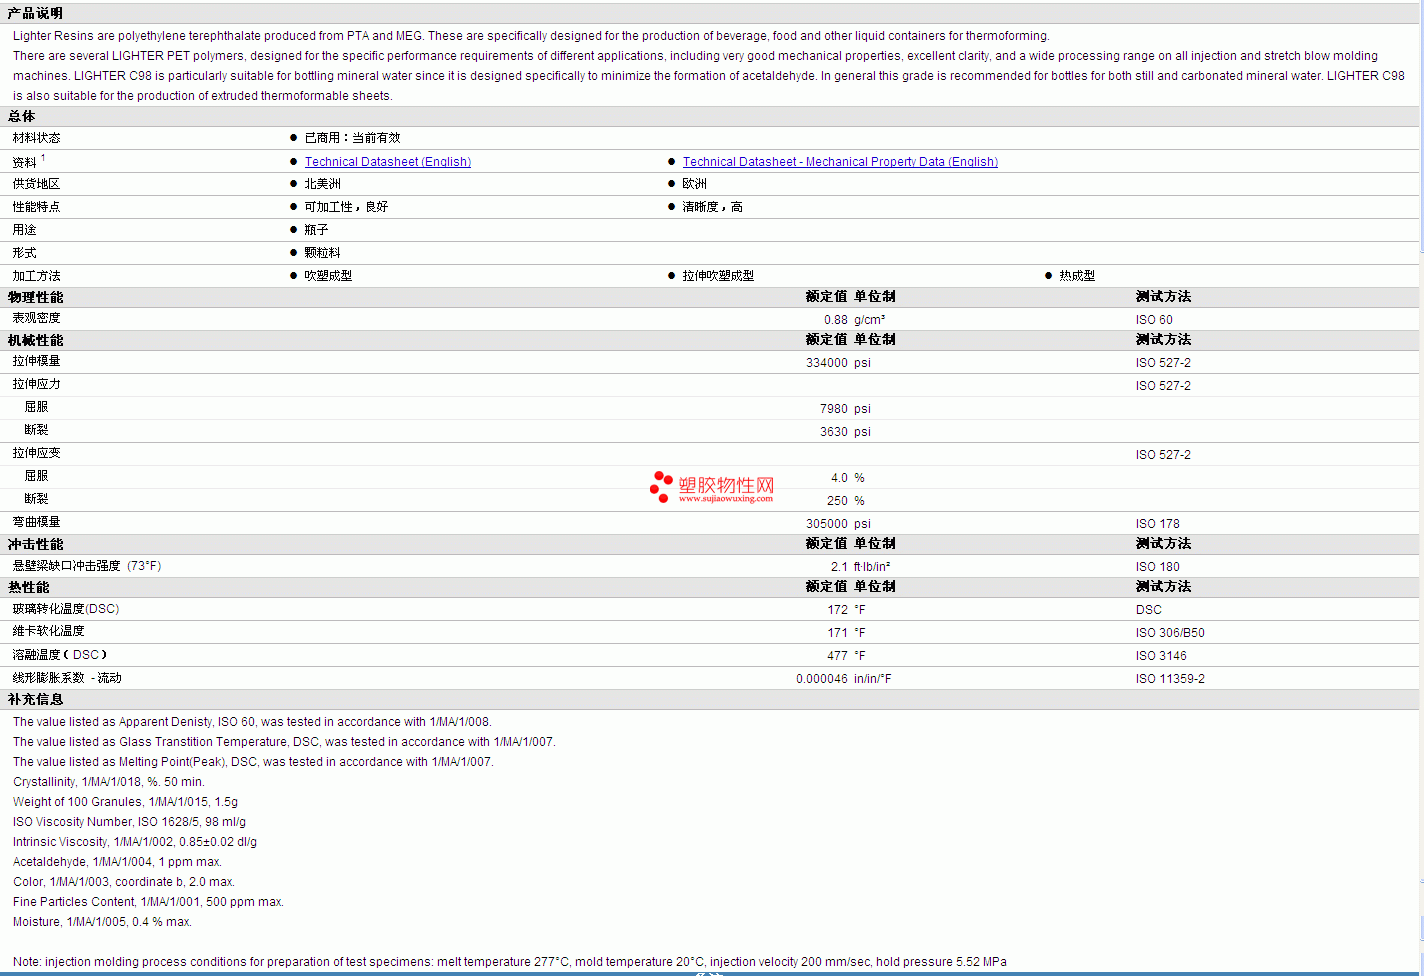Click the Acetaldehyde 1 ppm max line

tap(117, 862)
